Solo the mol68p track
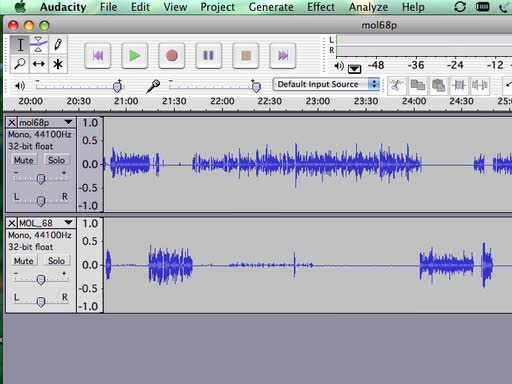Image resolution: width=512 pixels, height=384 pixels. (x=56, y=160)
